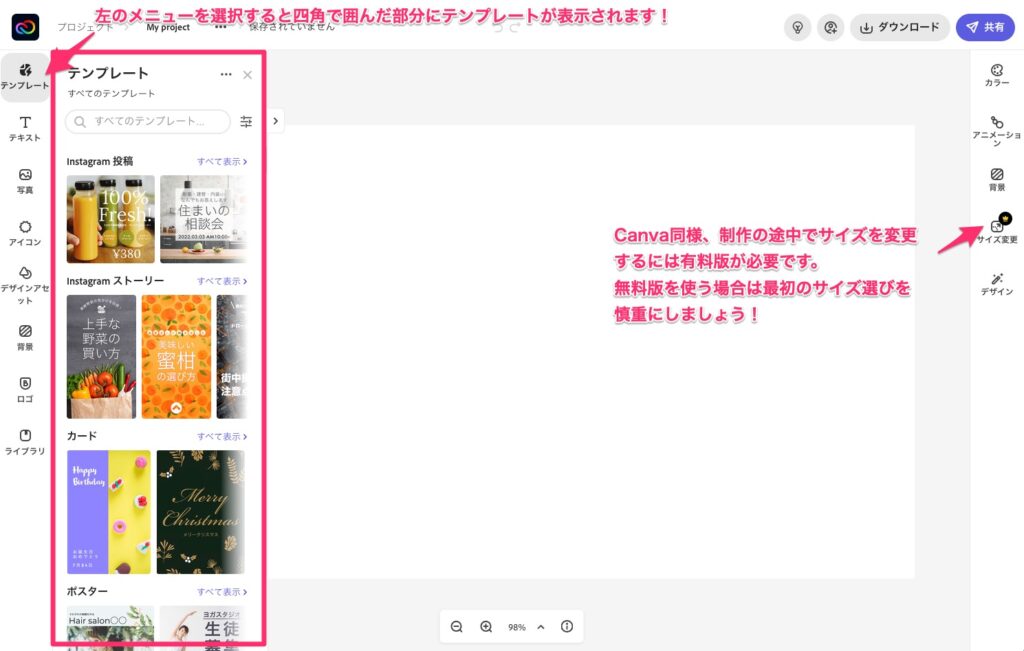Viewport: 1024px width, 651px height.
Task: Zoom in using the magnifier plus icon
Action: coord(486,626)
